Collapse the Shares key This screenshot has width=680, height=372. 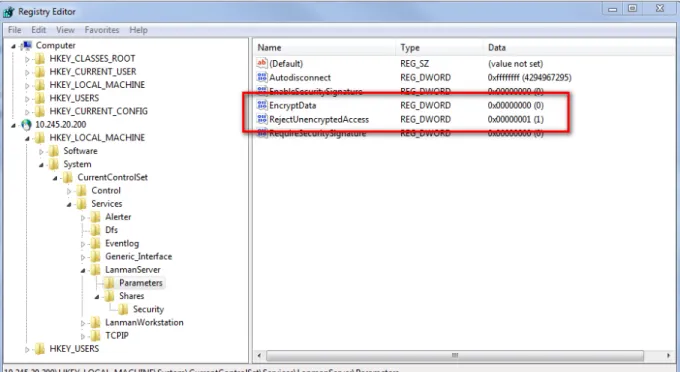click(97, 297)
